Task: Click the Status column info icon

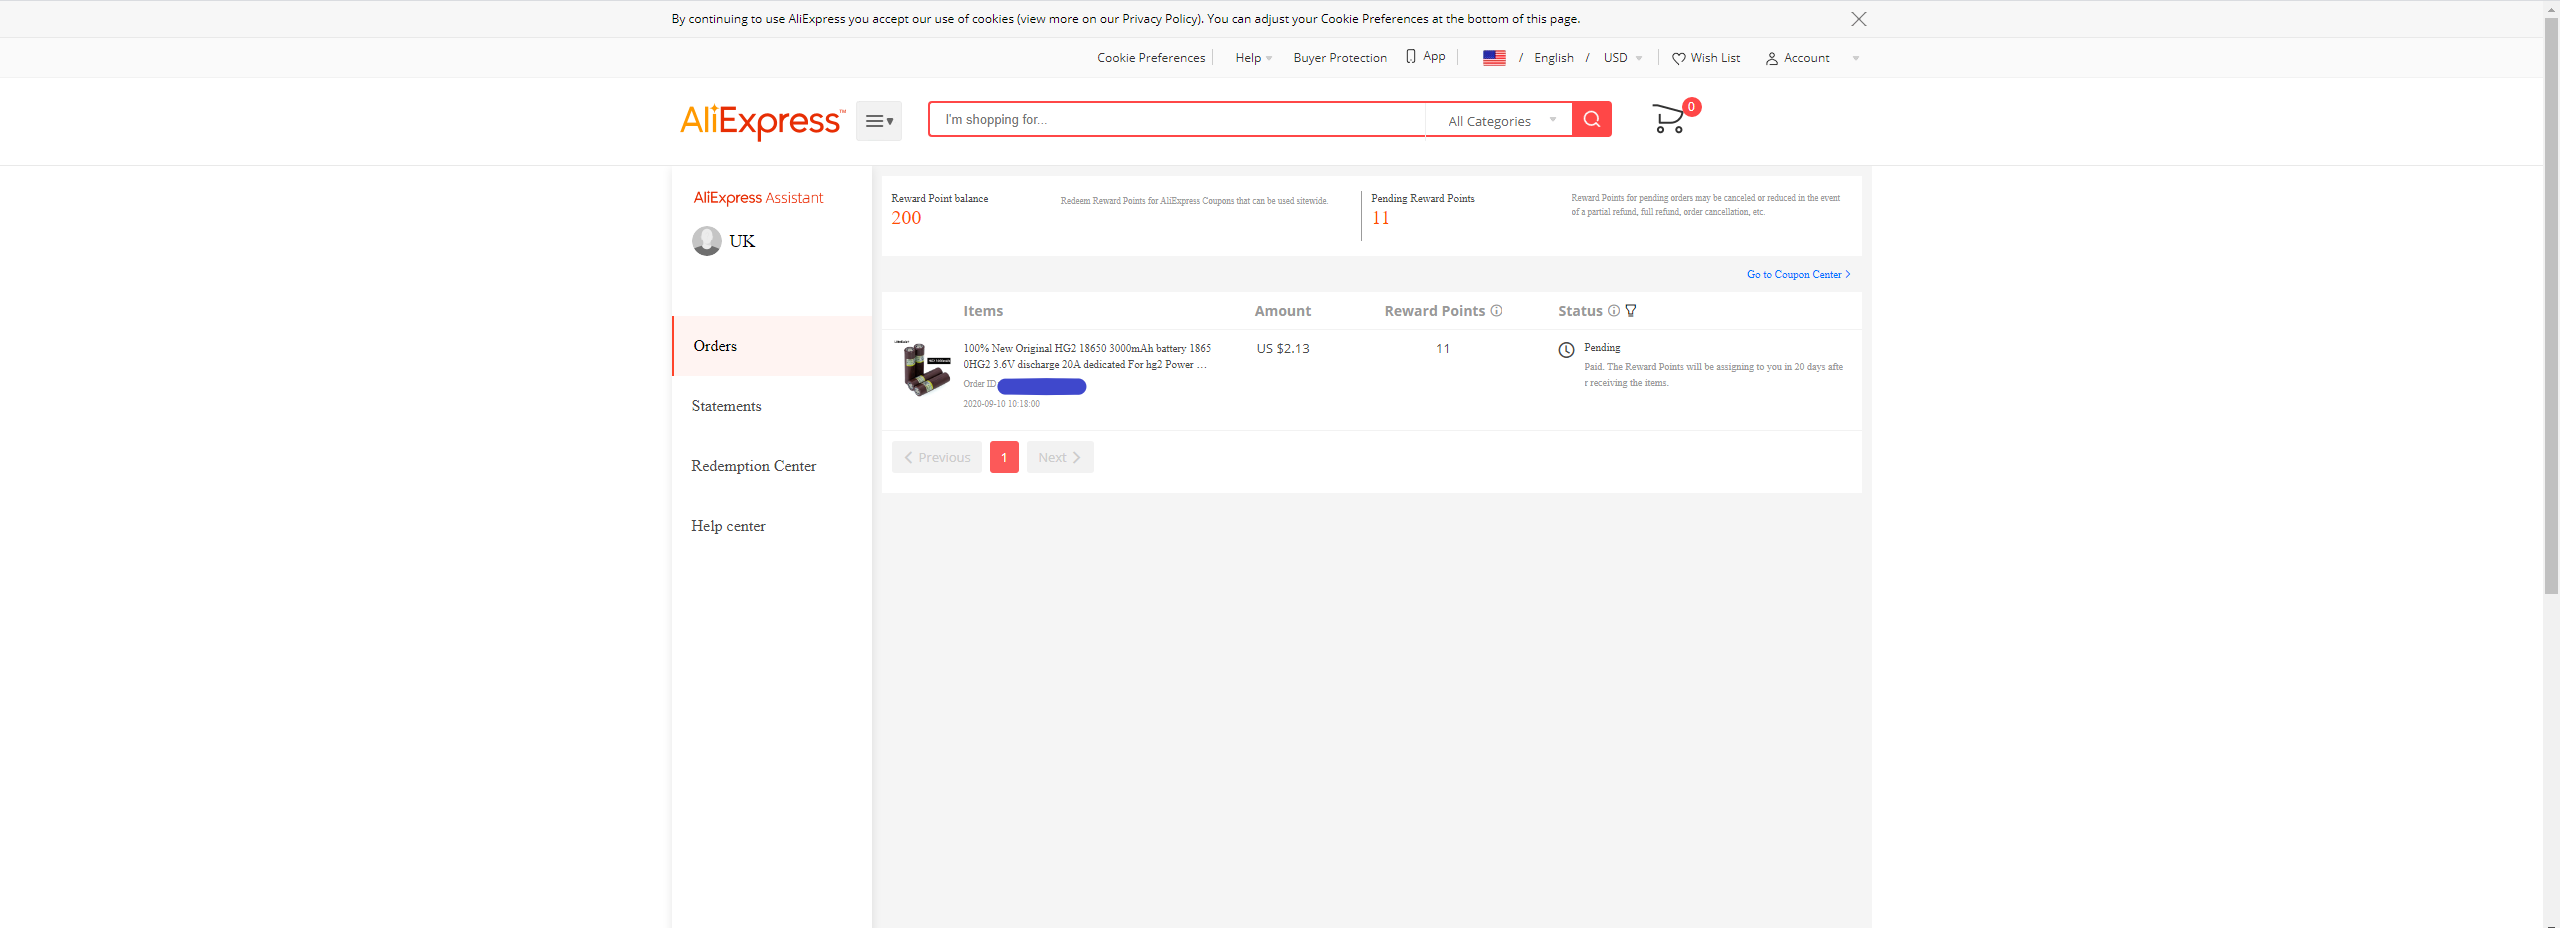Action: (1614, 310)
